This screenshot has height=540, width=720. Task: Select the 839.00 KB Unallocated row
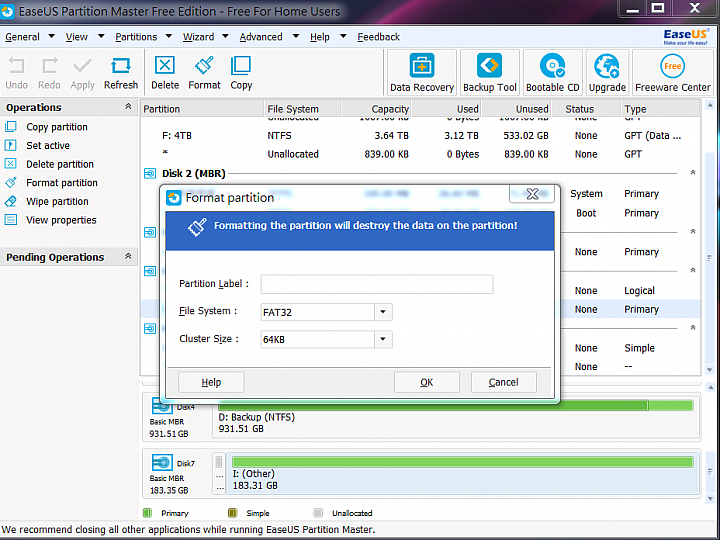coord(420,154)
